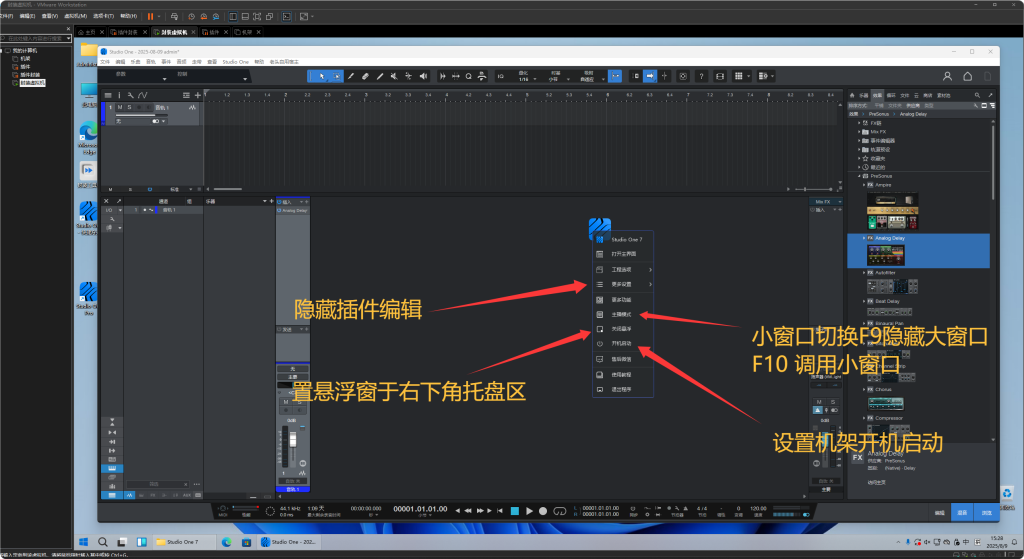Viewport: 1024px width, 559px height.
Task: Click the magnifier zoom tool in the toolbar
Action: click(468, 76)
